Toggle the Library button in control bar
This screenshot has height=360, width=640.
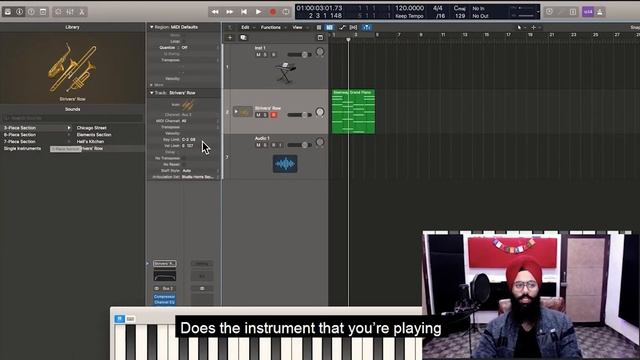(8, 12)
